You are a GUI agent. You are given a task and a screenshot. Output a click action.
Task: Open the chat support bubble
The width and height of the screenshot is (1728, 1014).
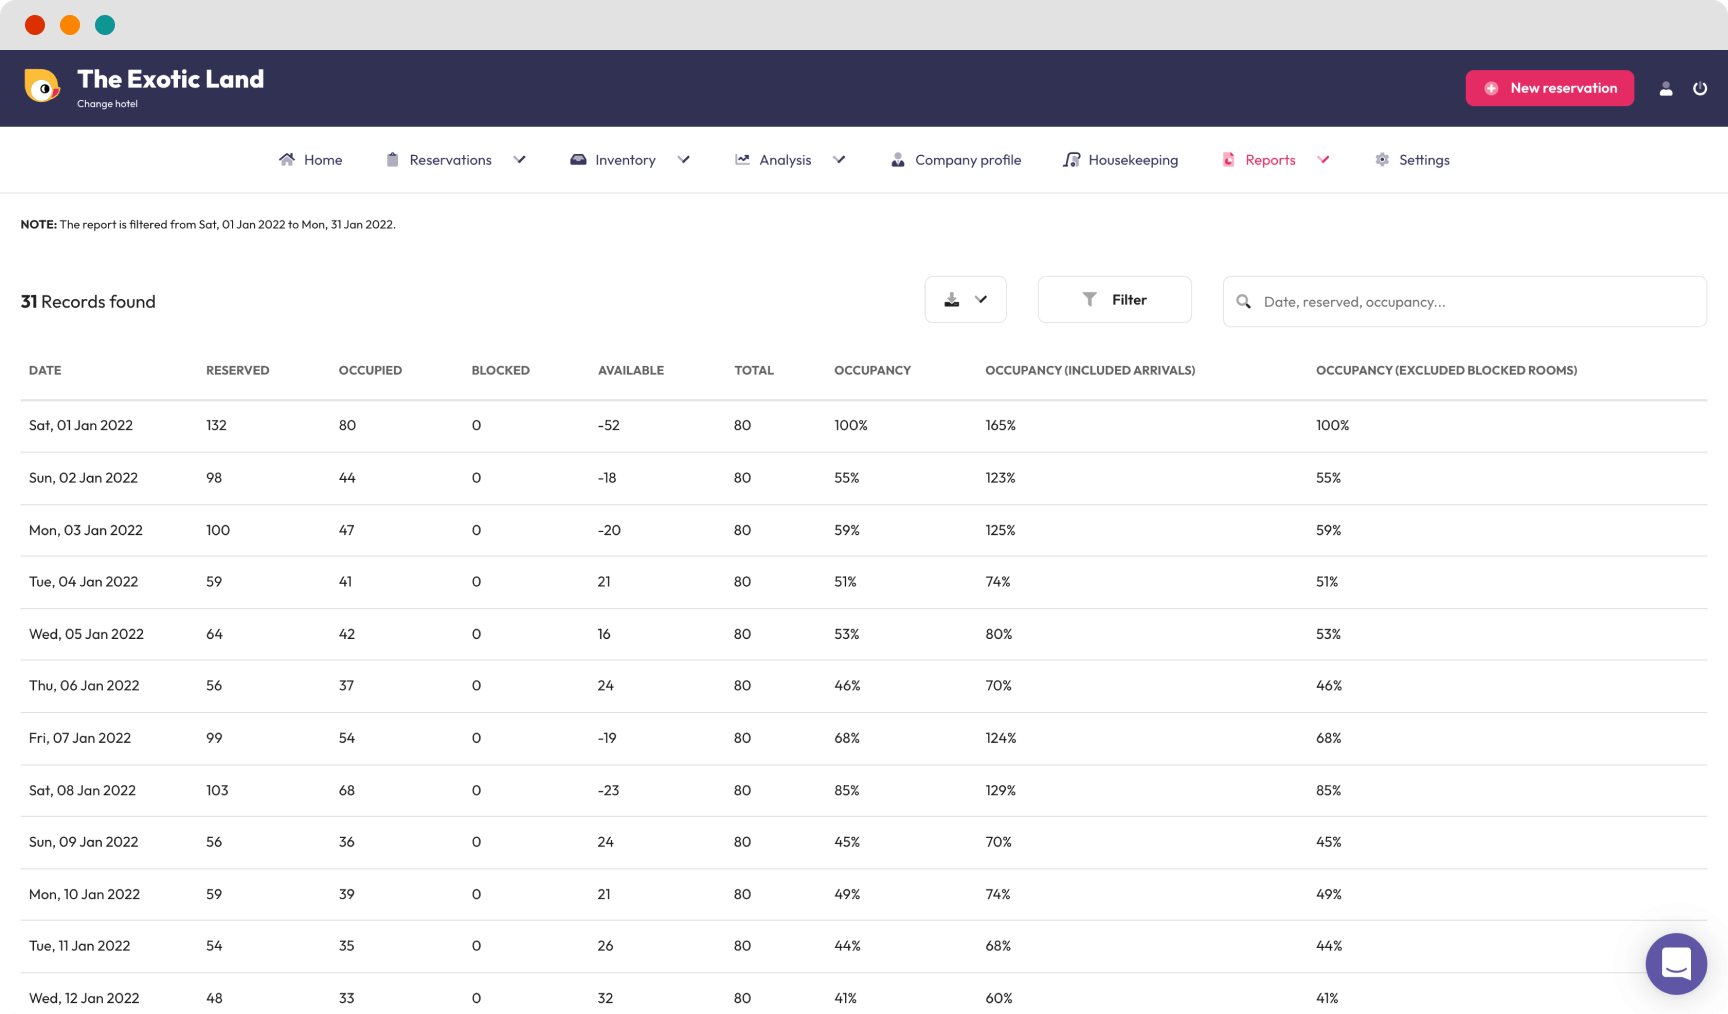tap(1676, 963)
